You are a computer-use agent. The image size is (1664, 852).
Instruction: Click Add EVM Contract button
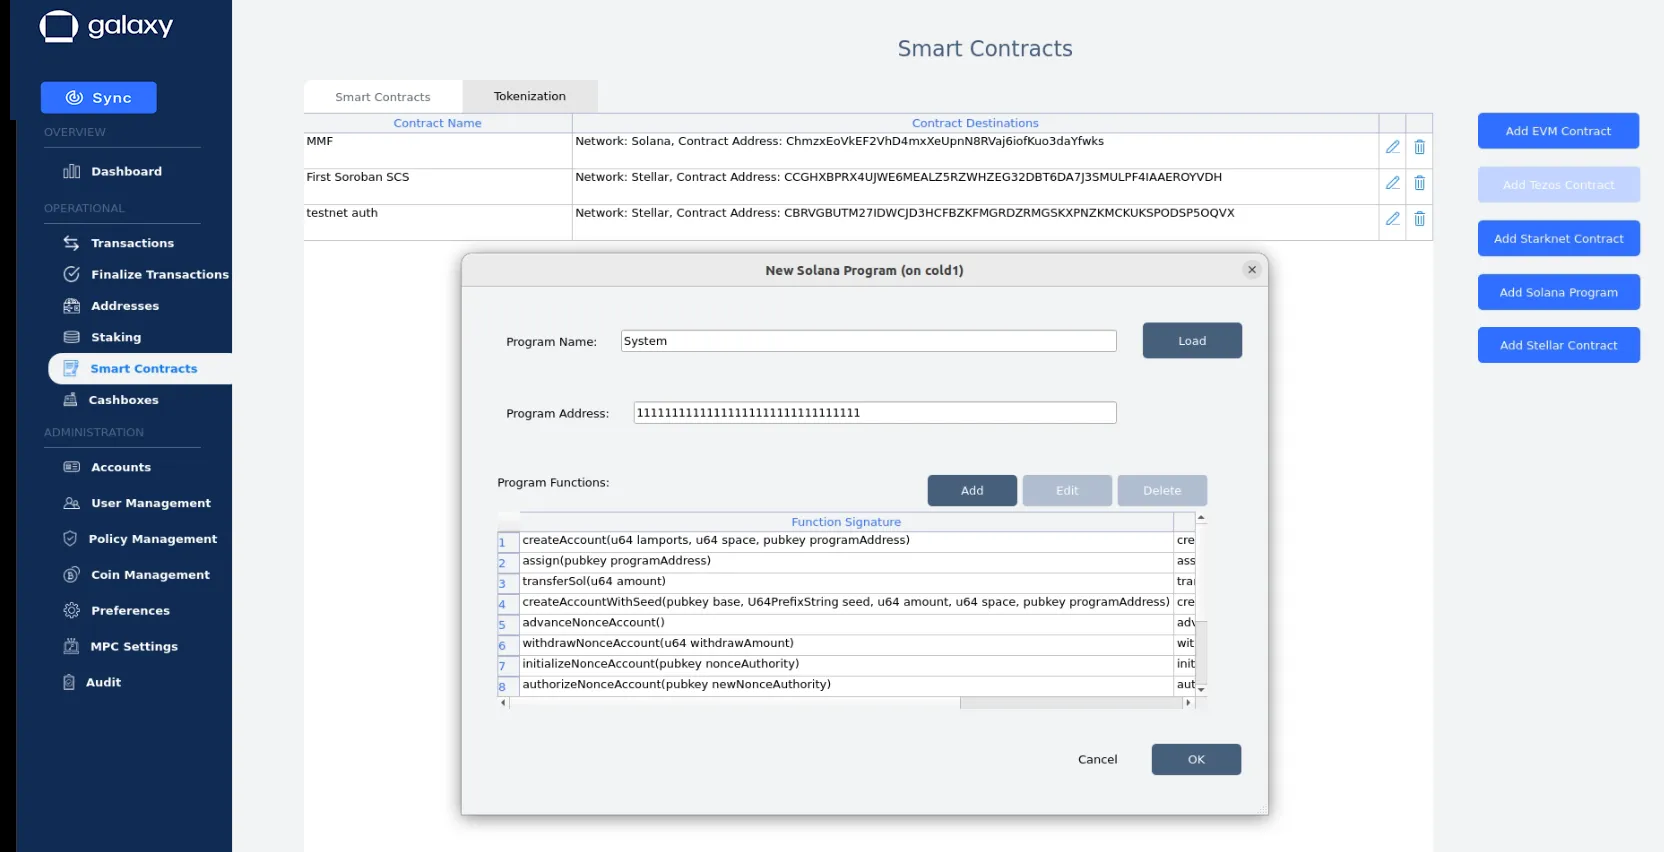click(x=1558, y=131)
